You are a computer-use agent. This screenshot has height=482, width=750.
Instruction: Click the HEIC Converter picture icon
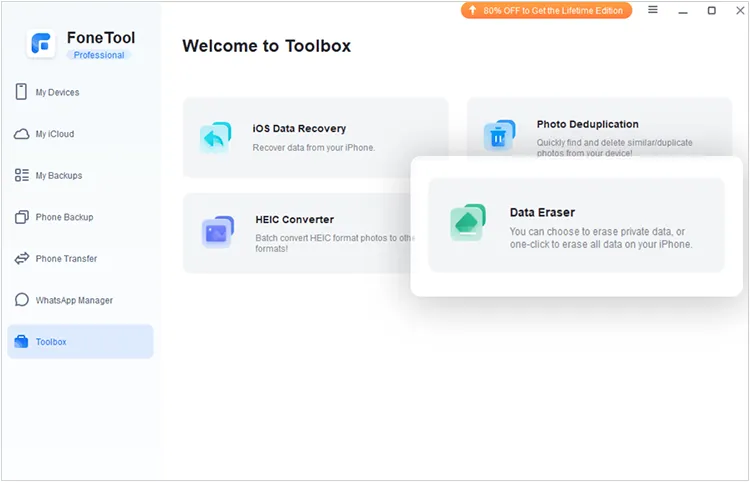[x=218, y=232]
